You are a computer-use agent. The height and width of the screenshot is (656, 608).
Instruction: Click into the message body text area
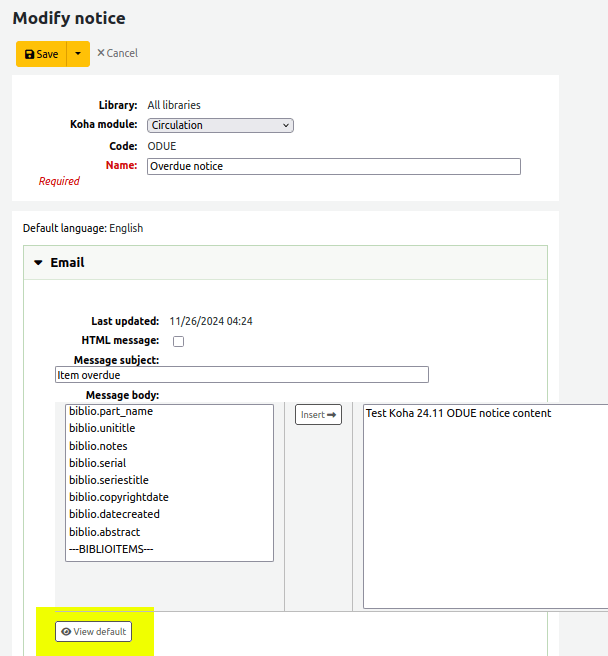click(x=485, y=506)
